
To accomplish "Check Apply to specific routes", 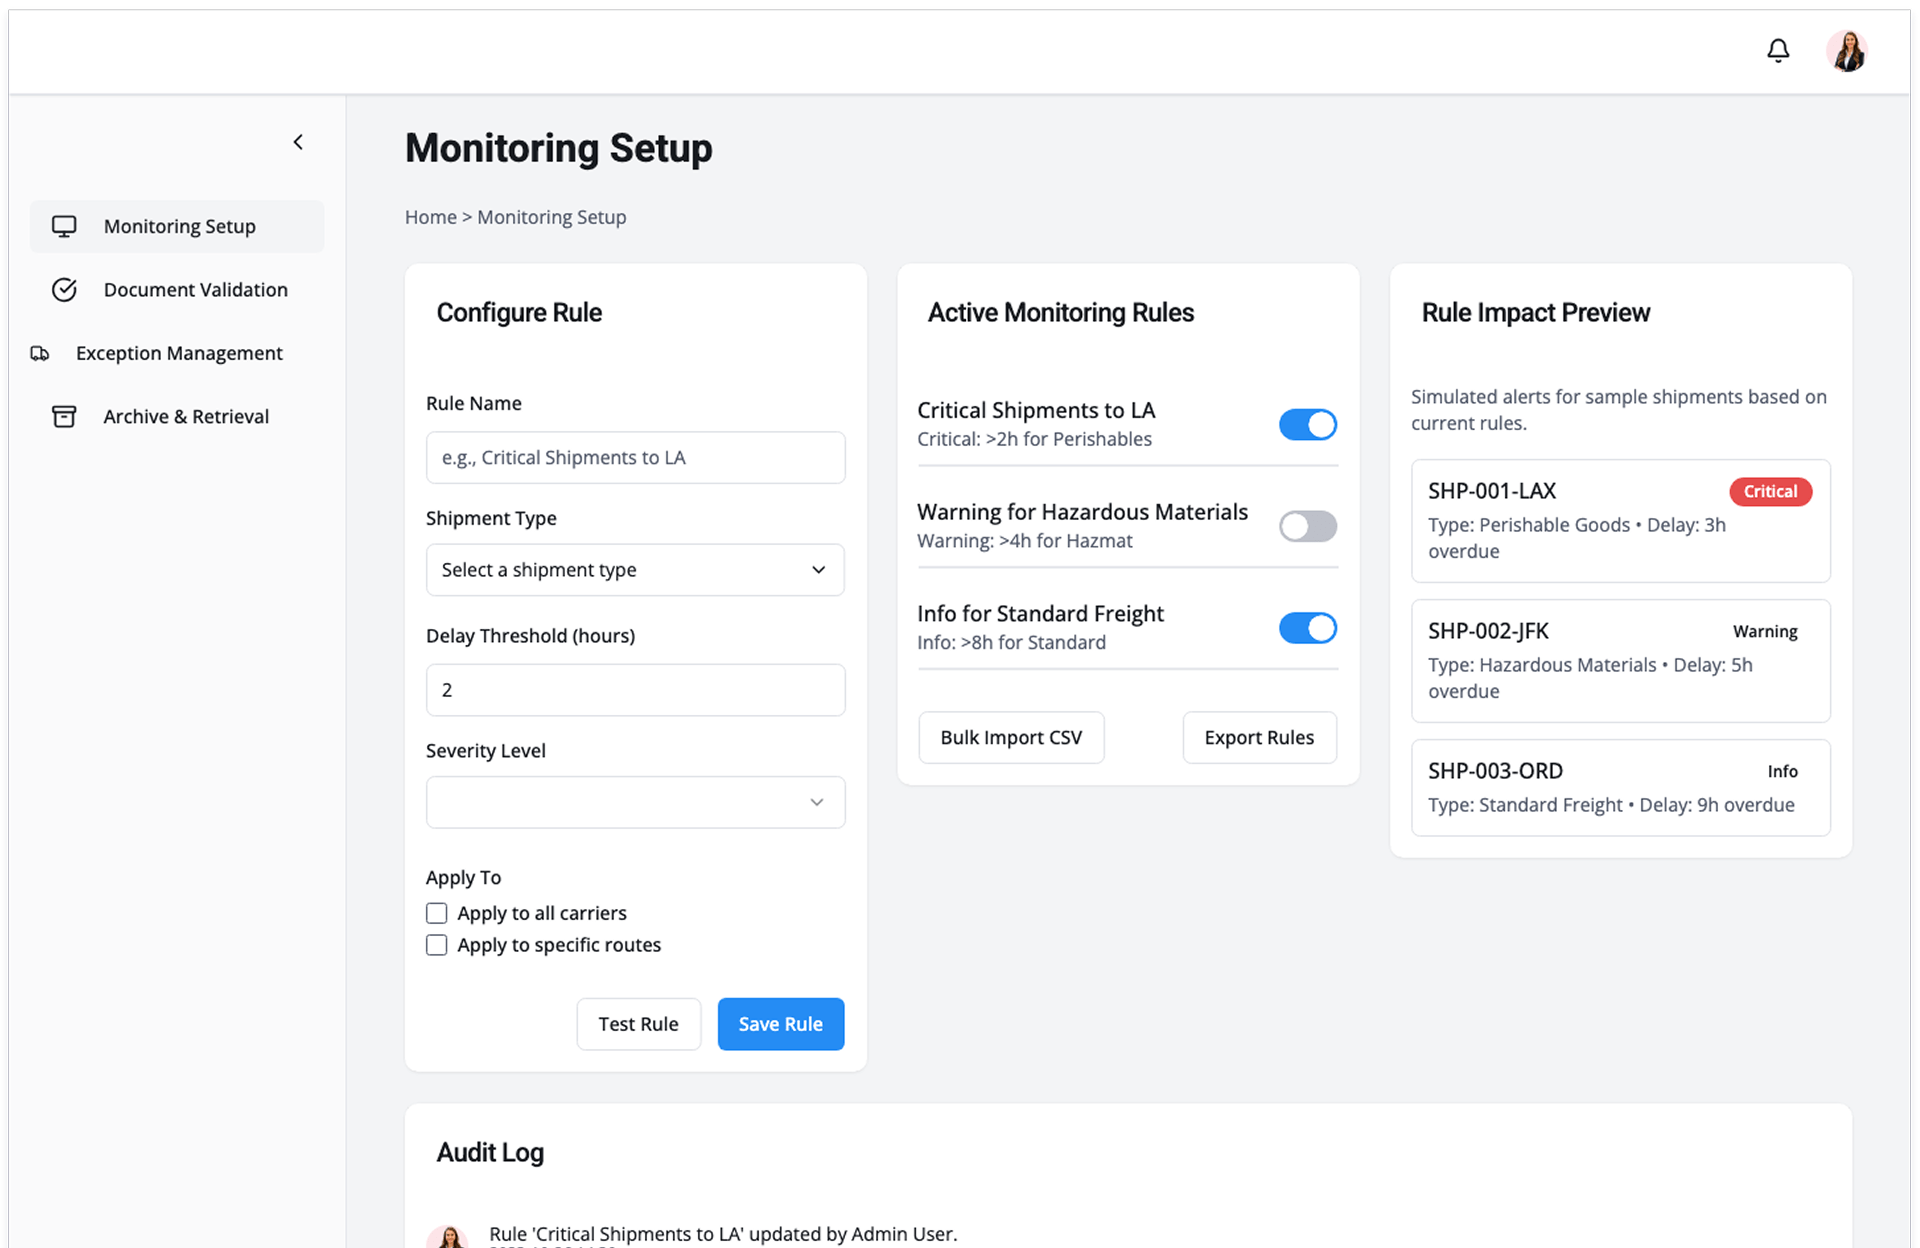I will 436,945.
